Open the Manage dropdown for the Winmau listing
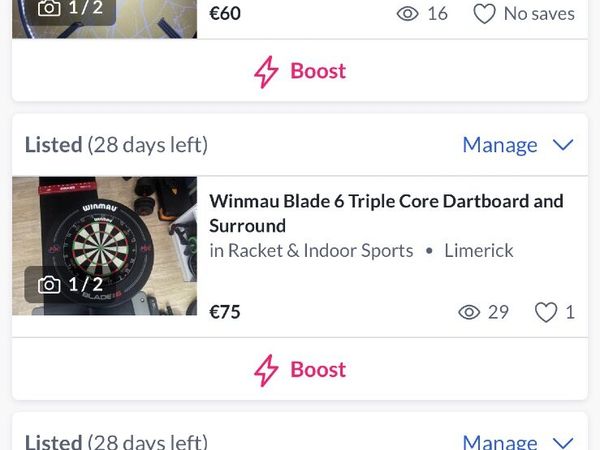 pyautogui.click(x=500, y=145)
